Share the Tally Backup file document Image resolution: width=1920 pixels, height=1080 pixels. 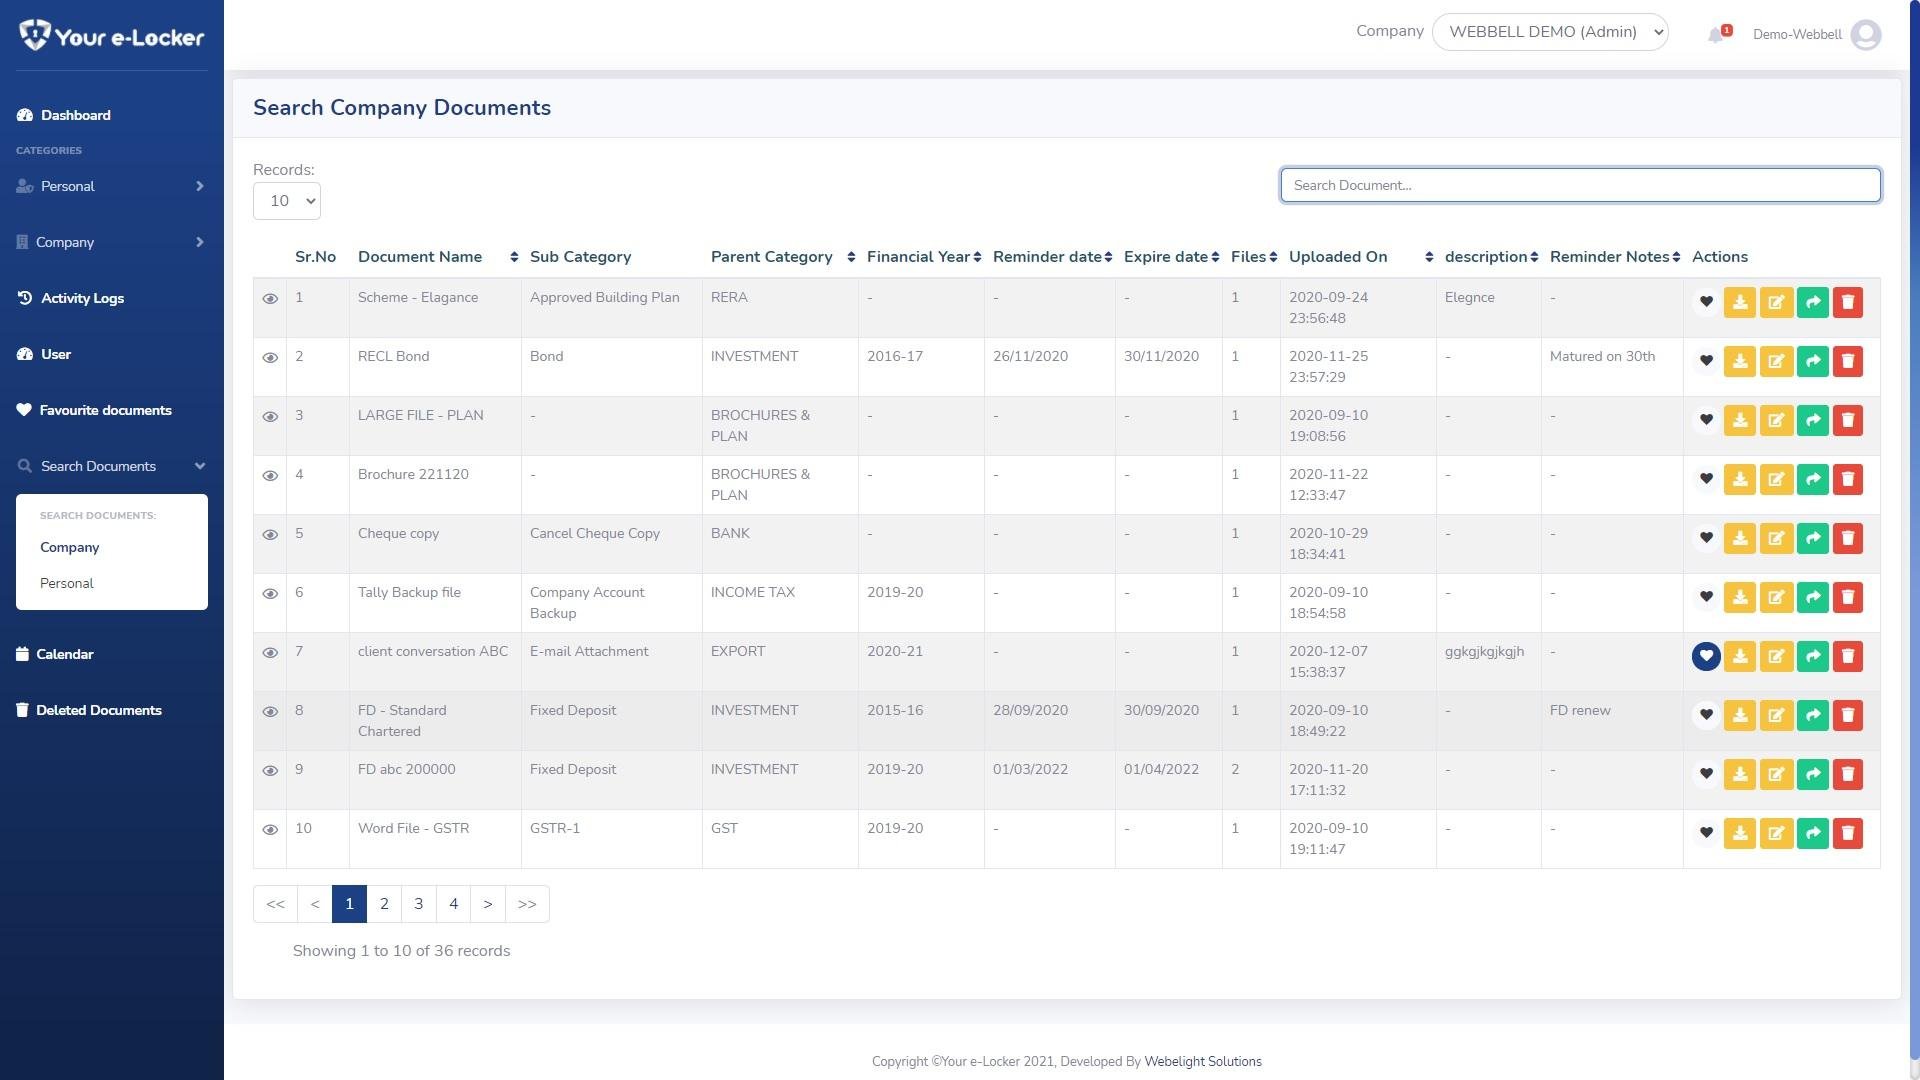[1812, 597]
